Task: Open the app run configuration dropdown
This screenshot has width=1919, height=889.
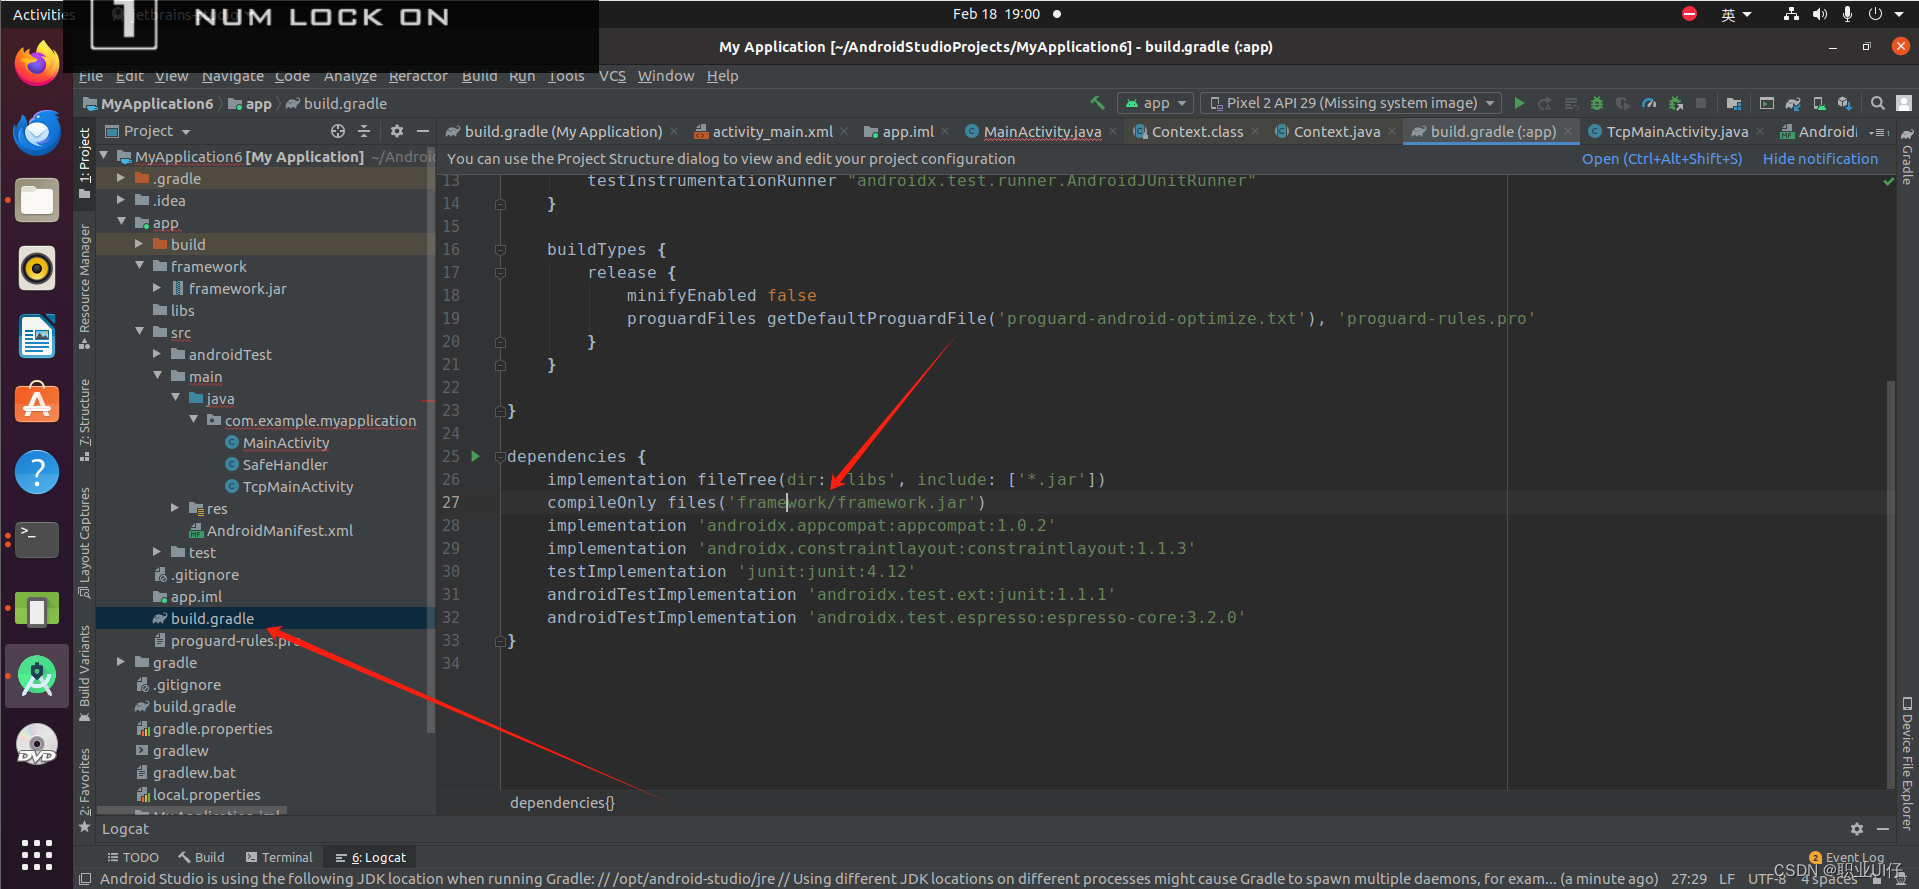Action: pyautogui.click(x=1156, y=103)
